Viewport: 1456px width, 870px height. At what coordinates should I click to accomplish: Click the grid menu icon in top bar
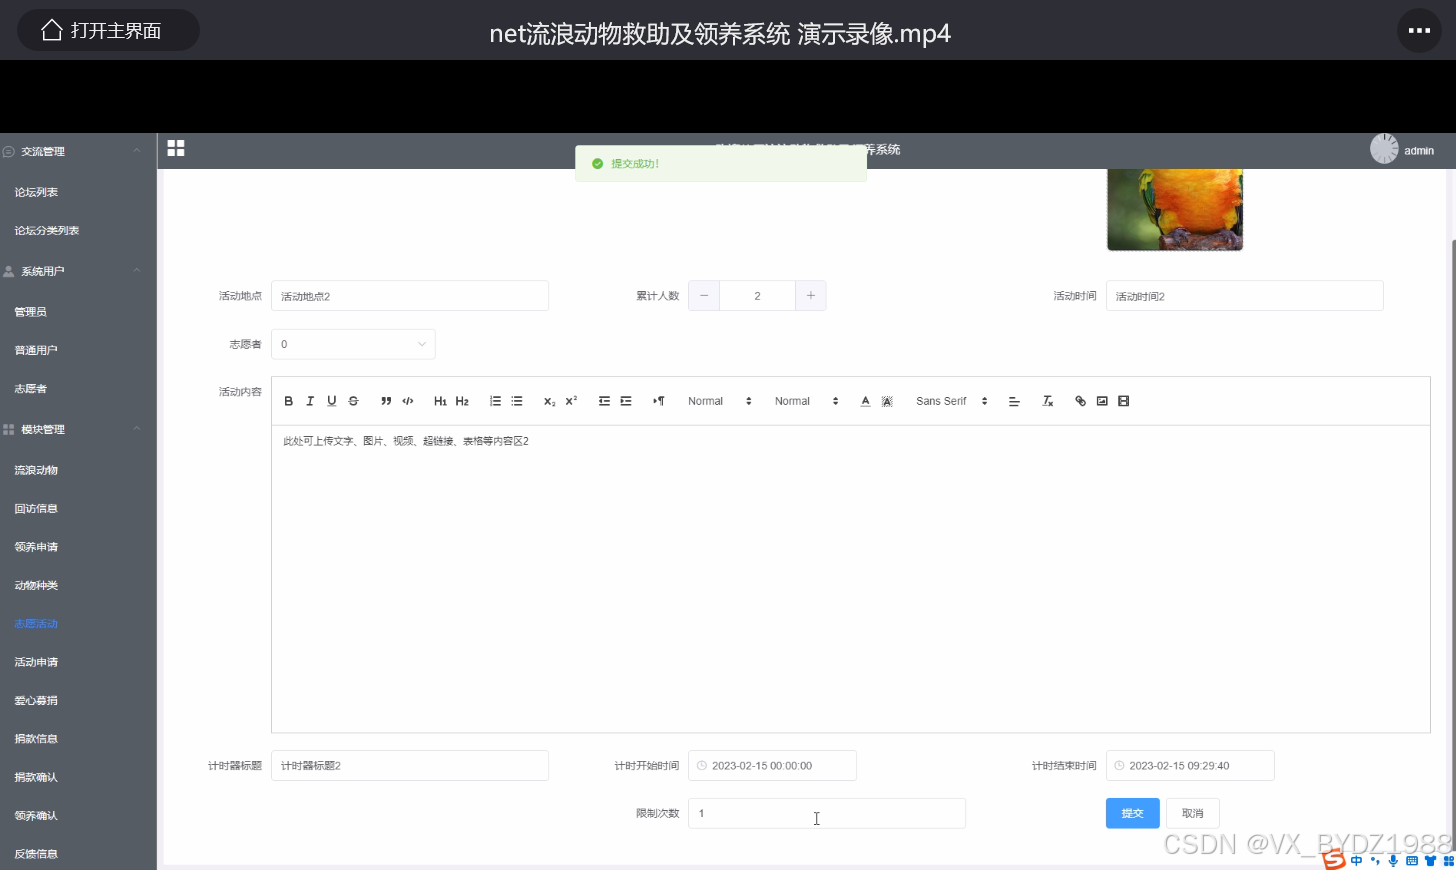pos(176,148)
